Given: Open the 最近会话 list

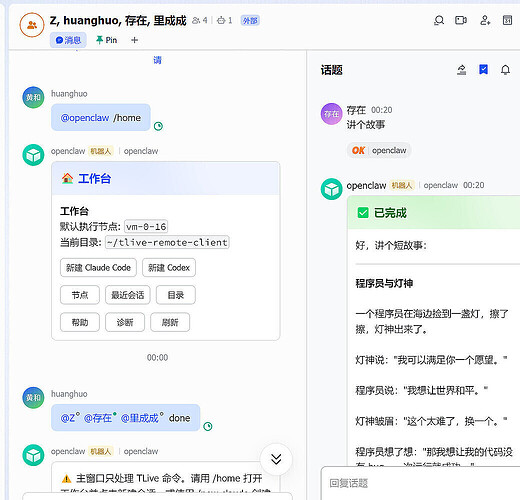Looking at the screenshot, I should tap(128, 295).
